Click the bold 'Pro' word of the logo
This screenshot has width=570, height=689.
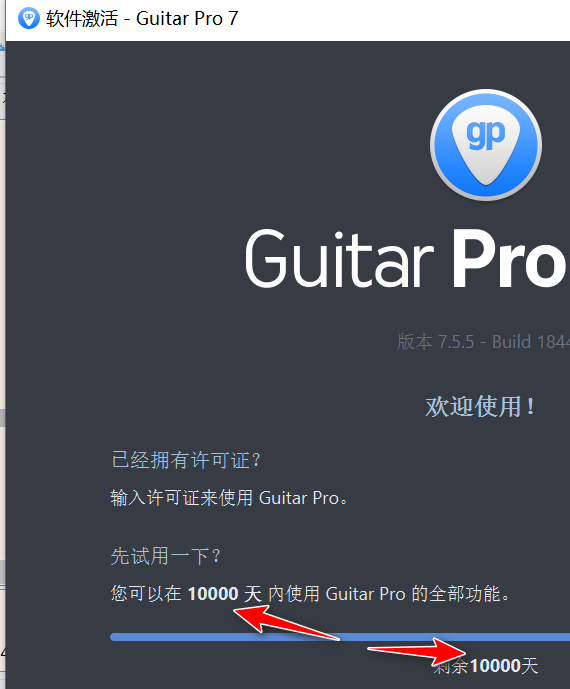[510, 259]
